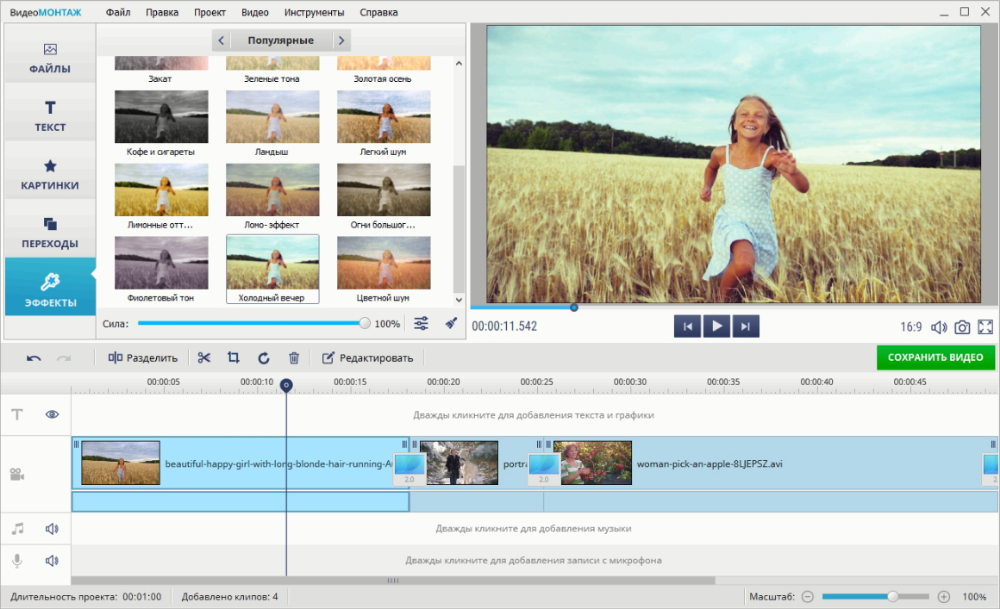The height and width of the screenshot is (609, 1000).
Task: Open the Инструменты menu
Action: point(314,13)
